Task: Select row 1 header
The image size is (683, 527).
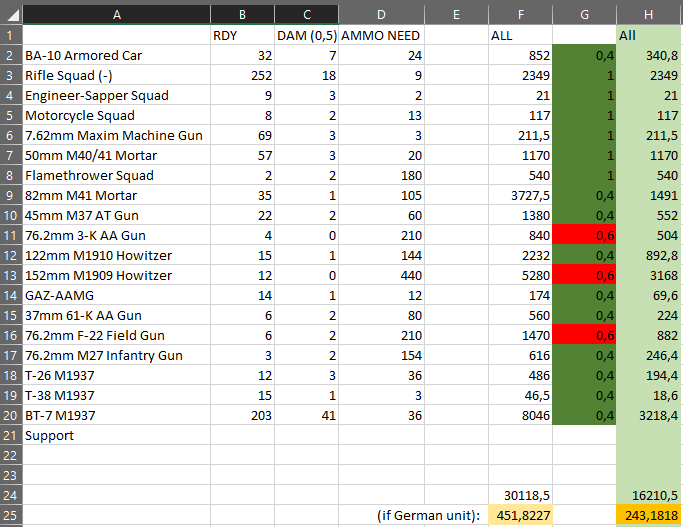Action: coord(11,35)
